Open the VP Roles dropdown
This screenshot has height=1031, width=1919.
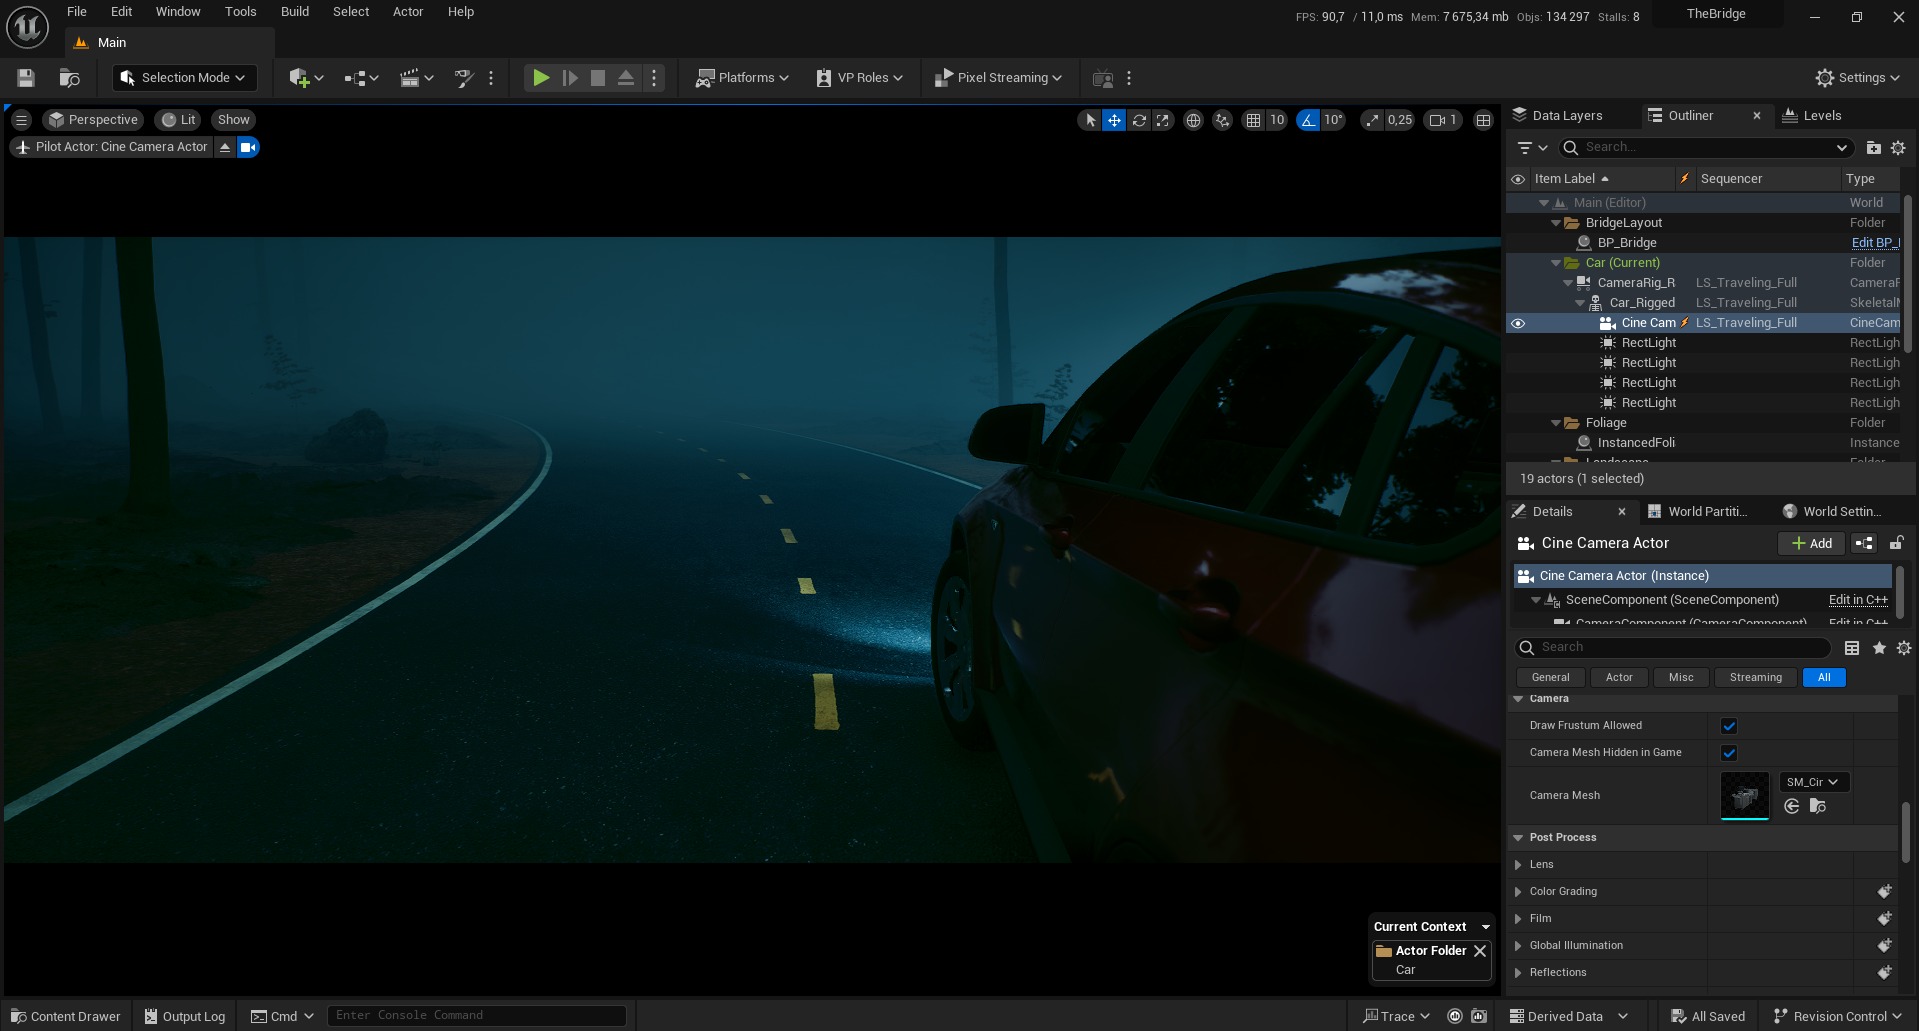[860, 78]
